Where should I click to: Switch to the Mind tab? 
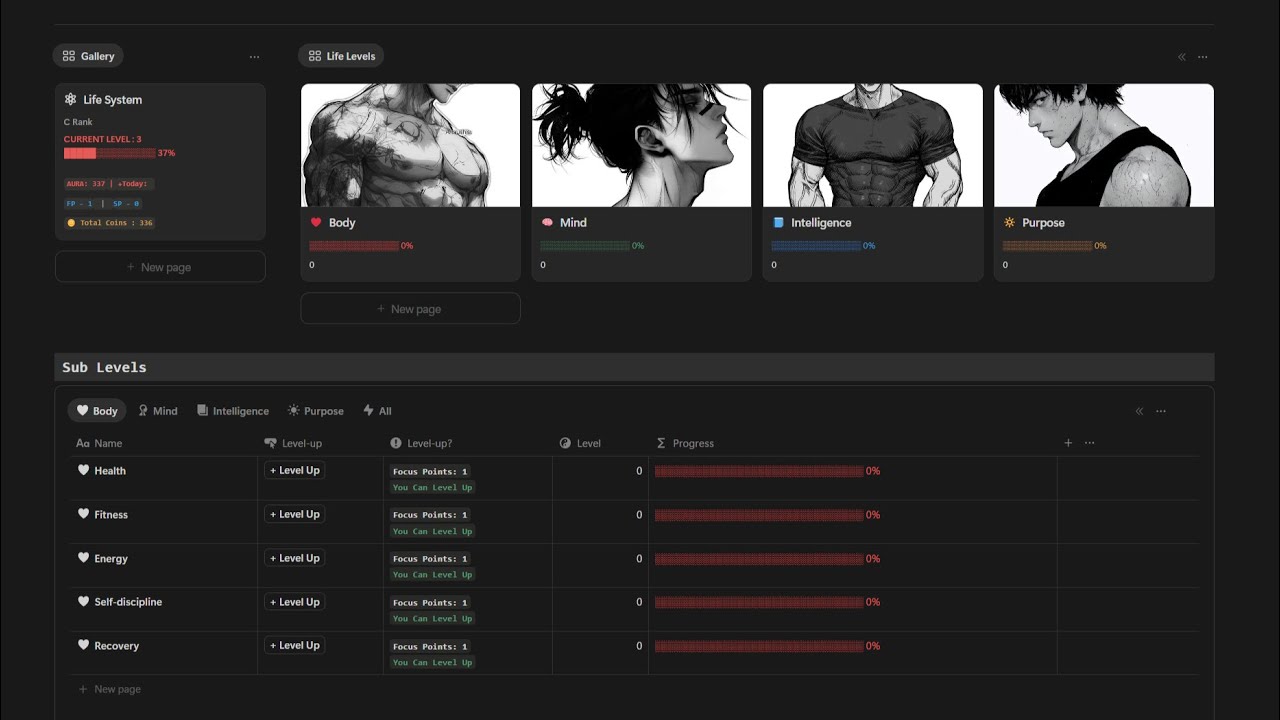click(x=158, y=411)
